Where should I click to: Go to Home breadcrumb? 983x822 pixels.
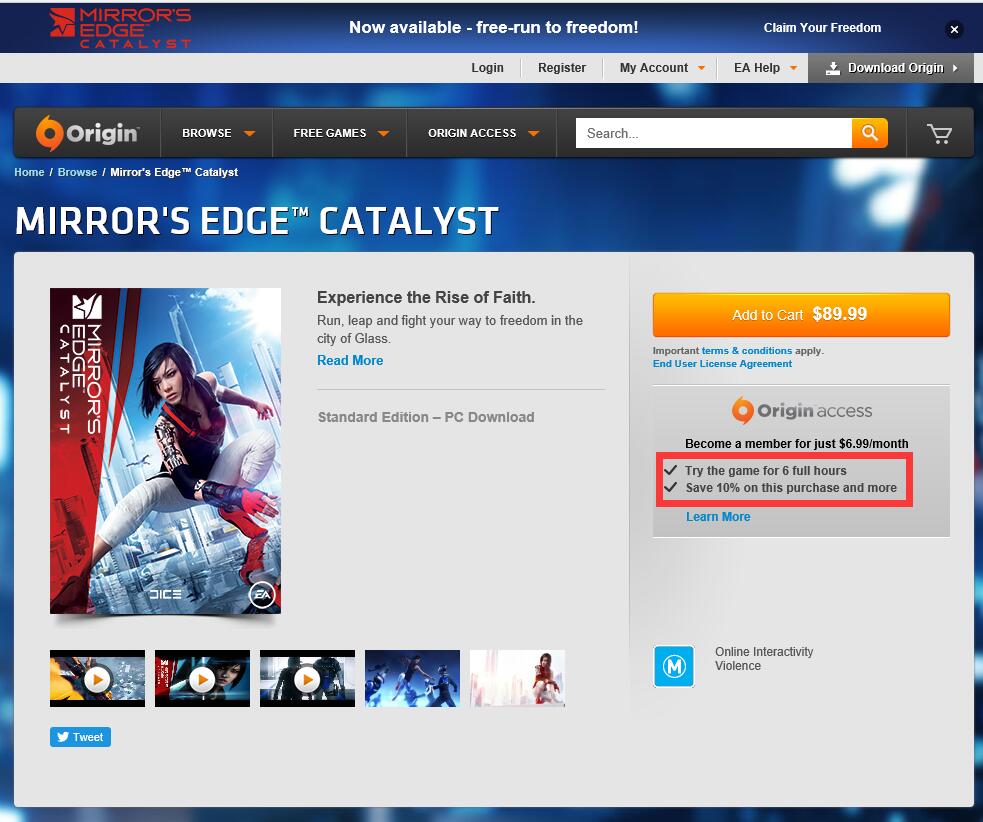[x=29, y=172]
